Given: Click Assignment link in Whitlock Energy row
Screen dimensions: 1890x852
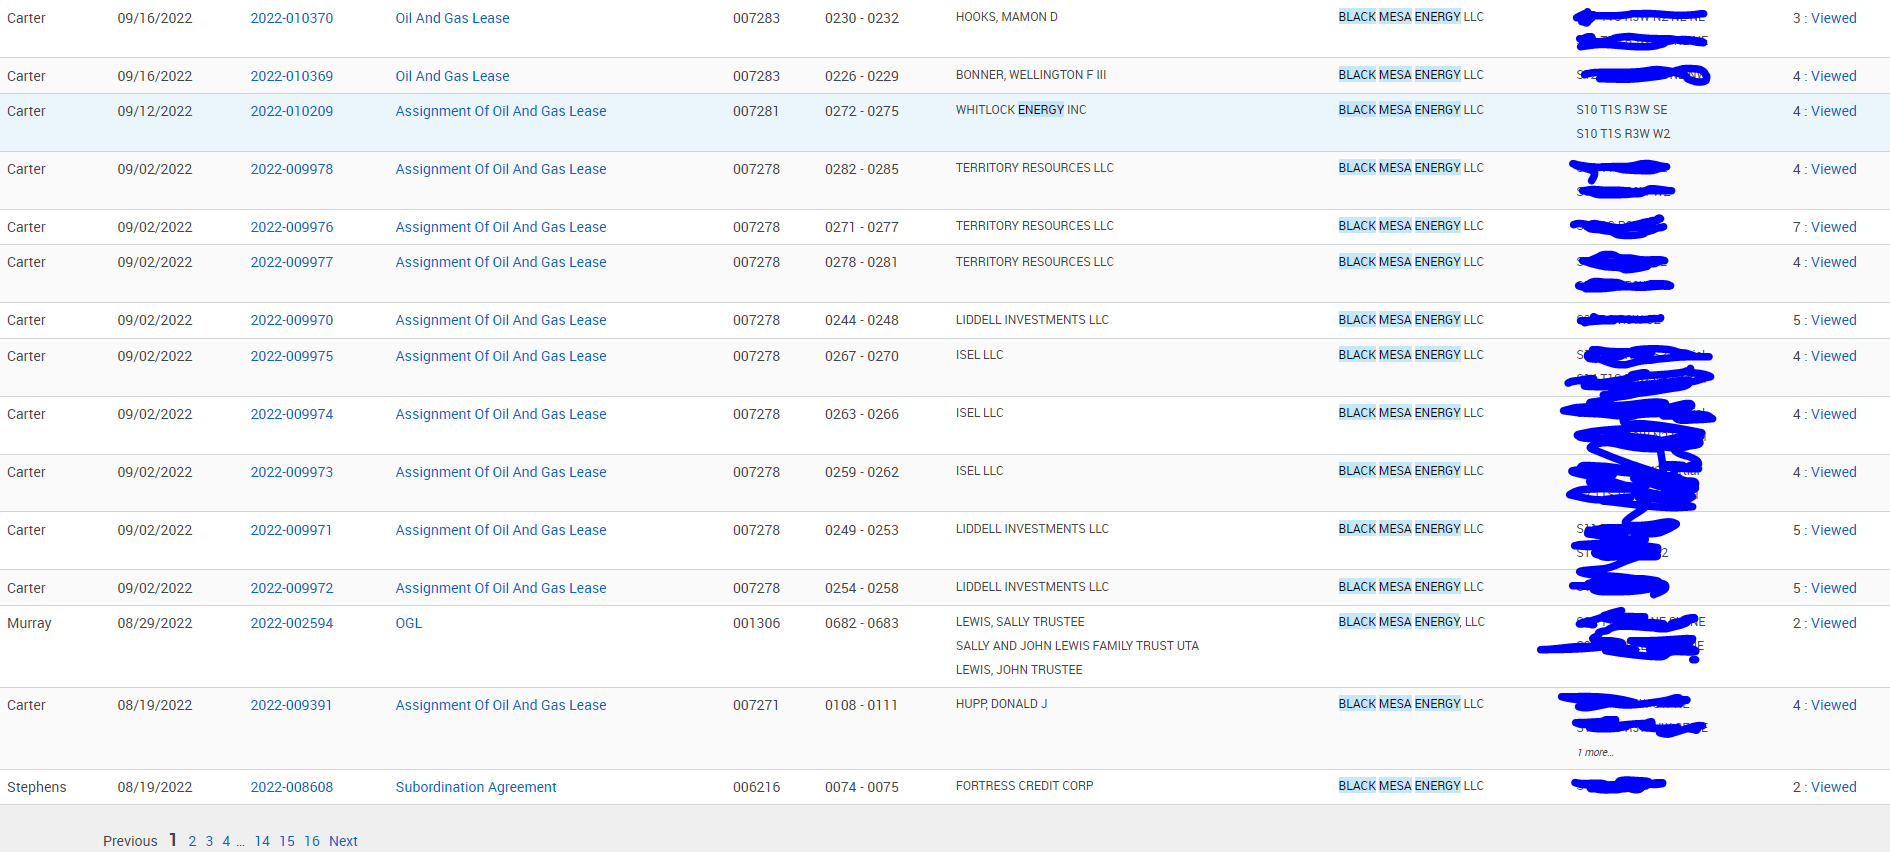Looking at the screenshot, I should click(501, 111).
